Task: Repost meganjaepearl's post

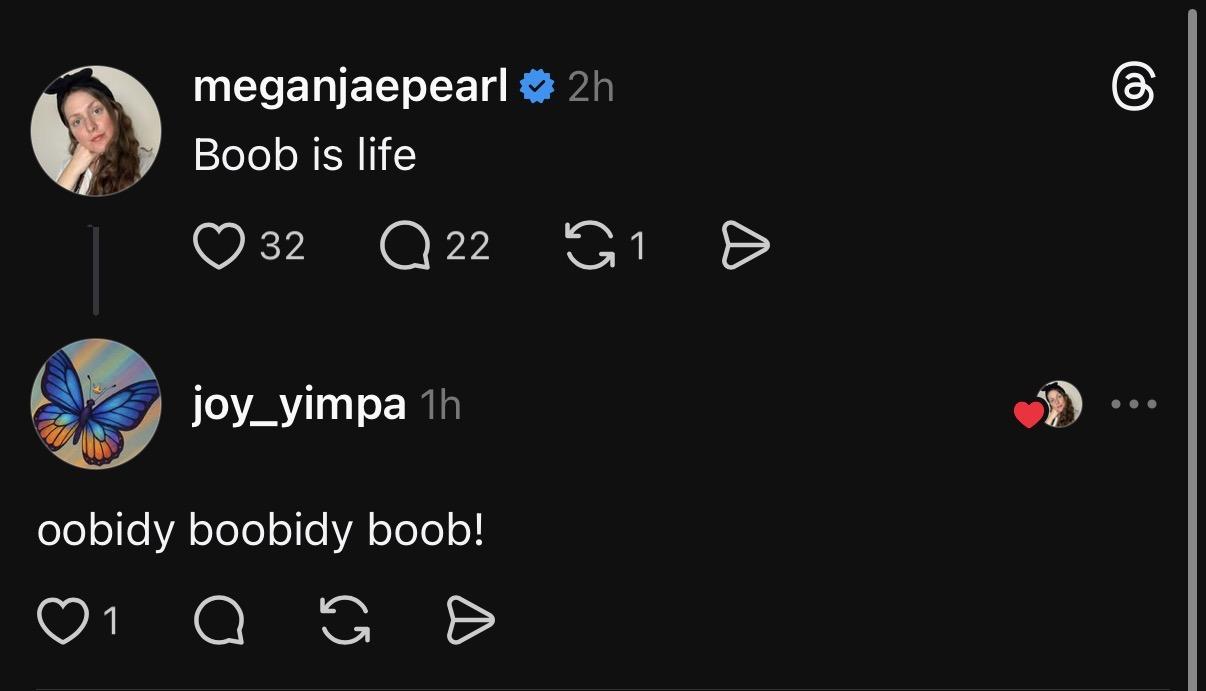Action: point(591,246)
